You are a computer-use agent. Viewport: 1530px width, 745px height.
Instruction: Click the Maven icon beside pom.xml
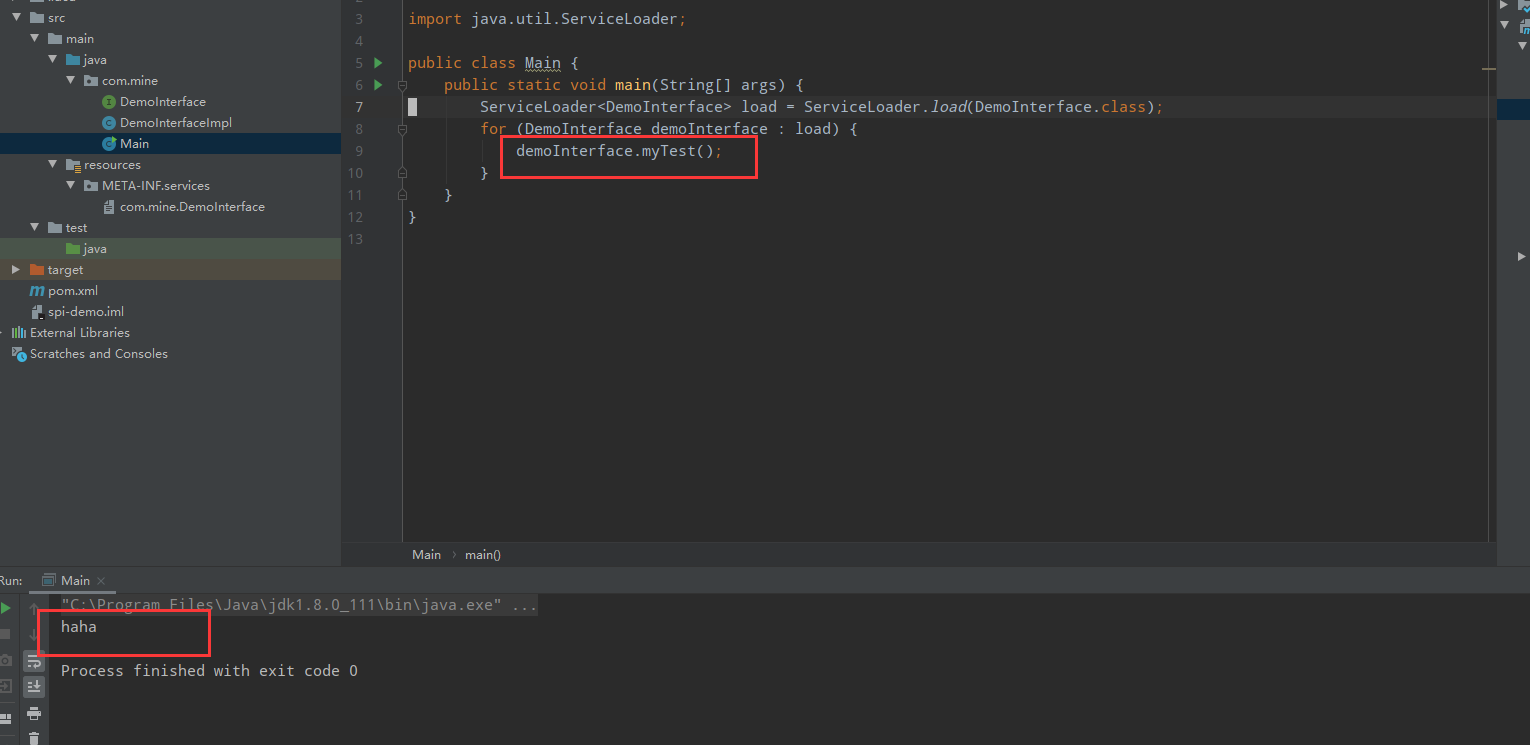(x=37, y=291)
